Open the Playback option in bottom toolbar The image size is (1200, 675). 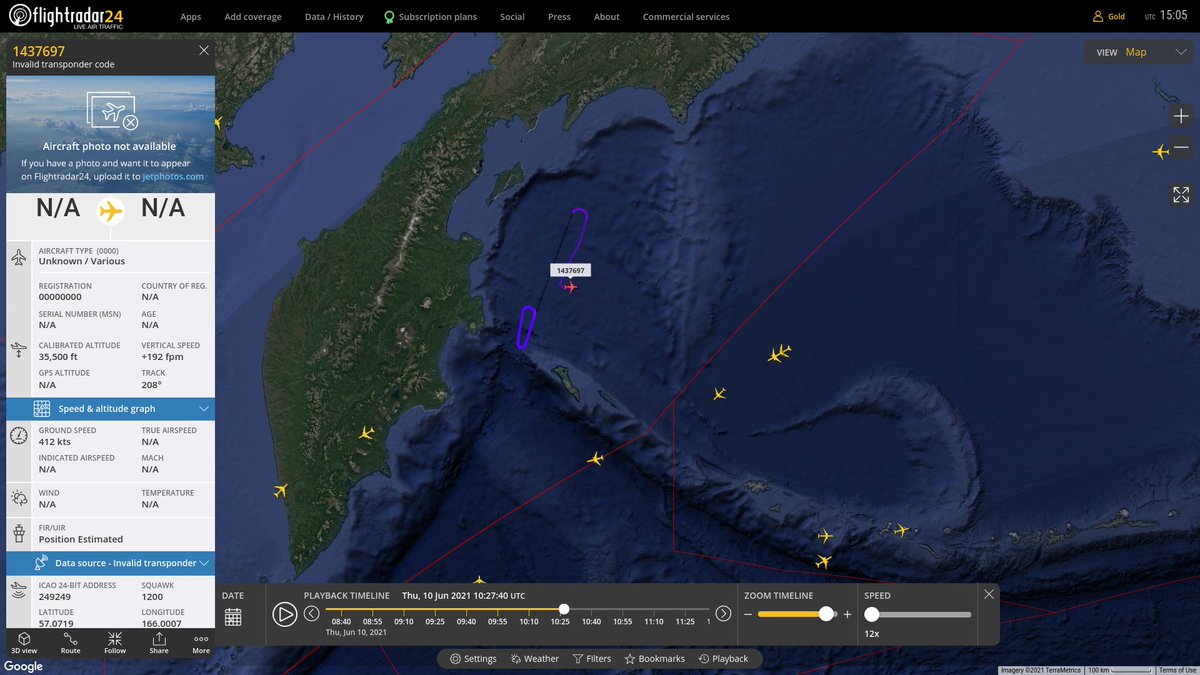point(723,659)
